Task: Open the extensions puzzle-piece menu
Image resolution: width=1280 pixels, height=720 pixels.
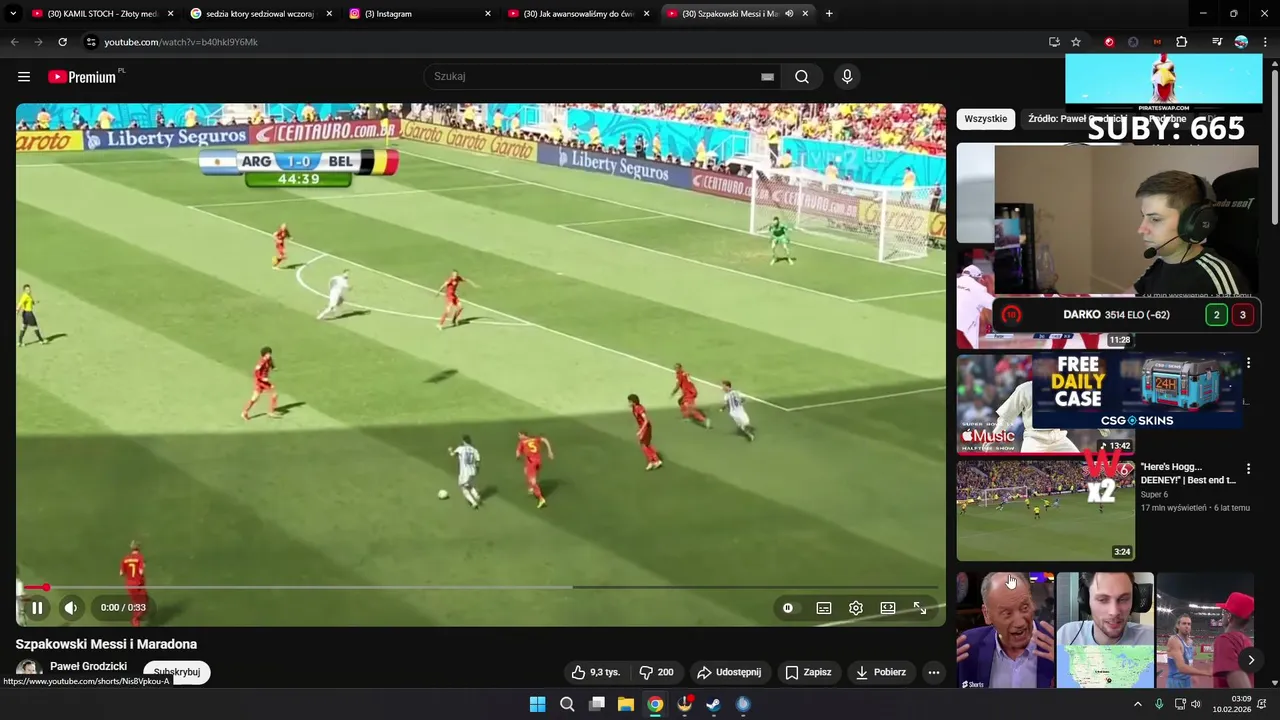Action: pos(1182,42)
